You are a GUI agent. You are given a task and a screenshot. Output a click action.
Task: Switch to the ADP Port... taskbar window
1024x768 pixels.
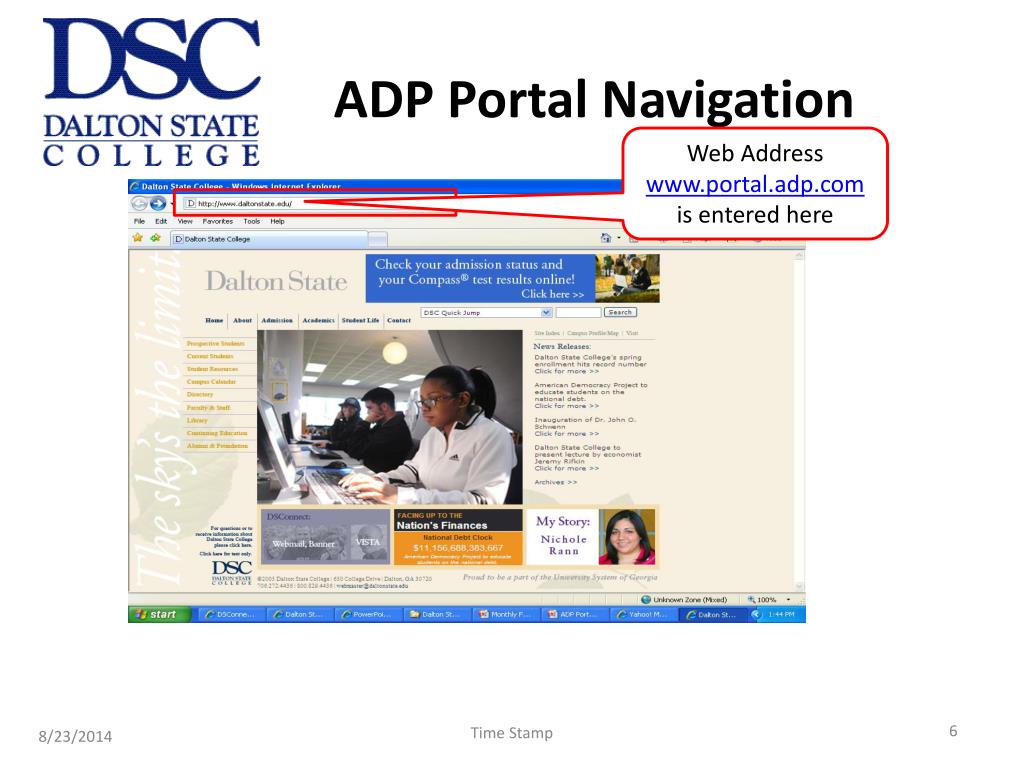pos(573,615)
